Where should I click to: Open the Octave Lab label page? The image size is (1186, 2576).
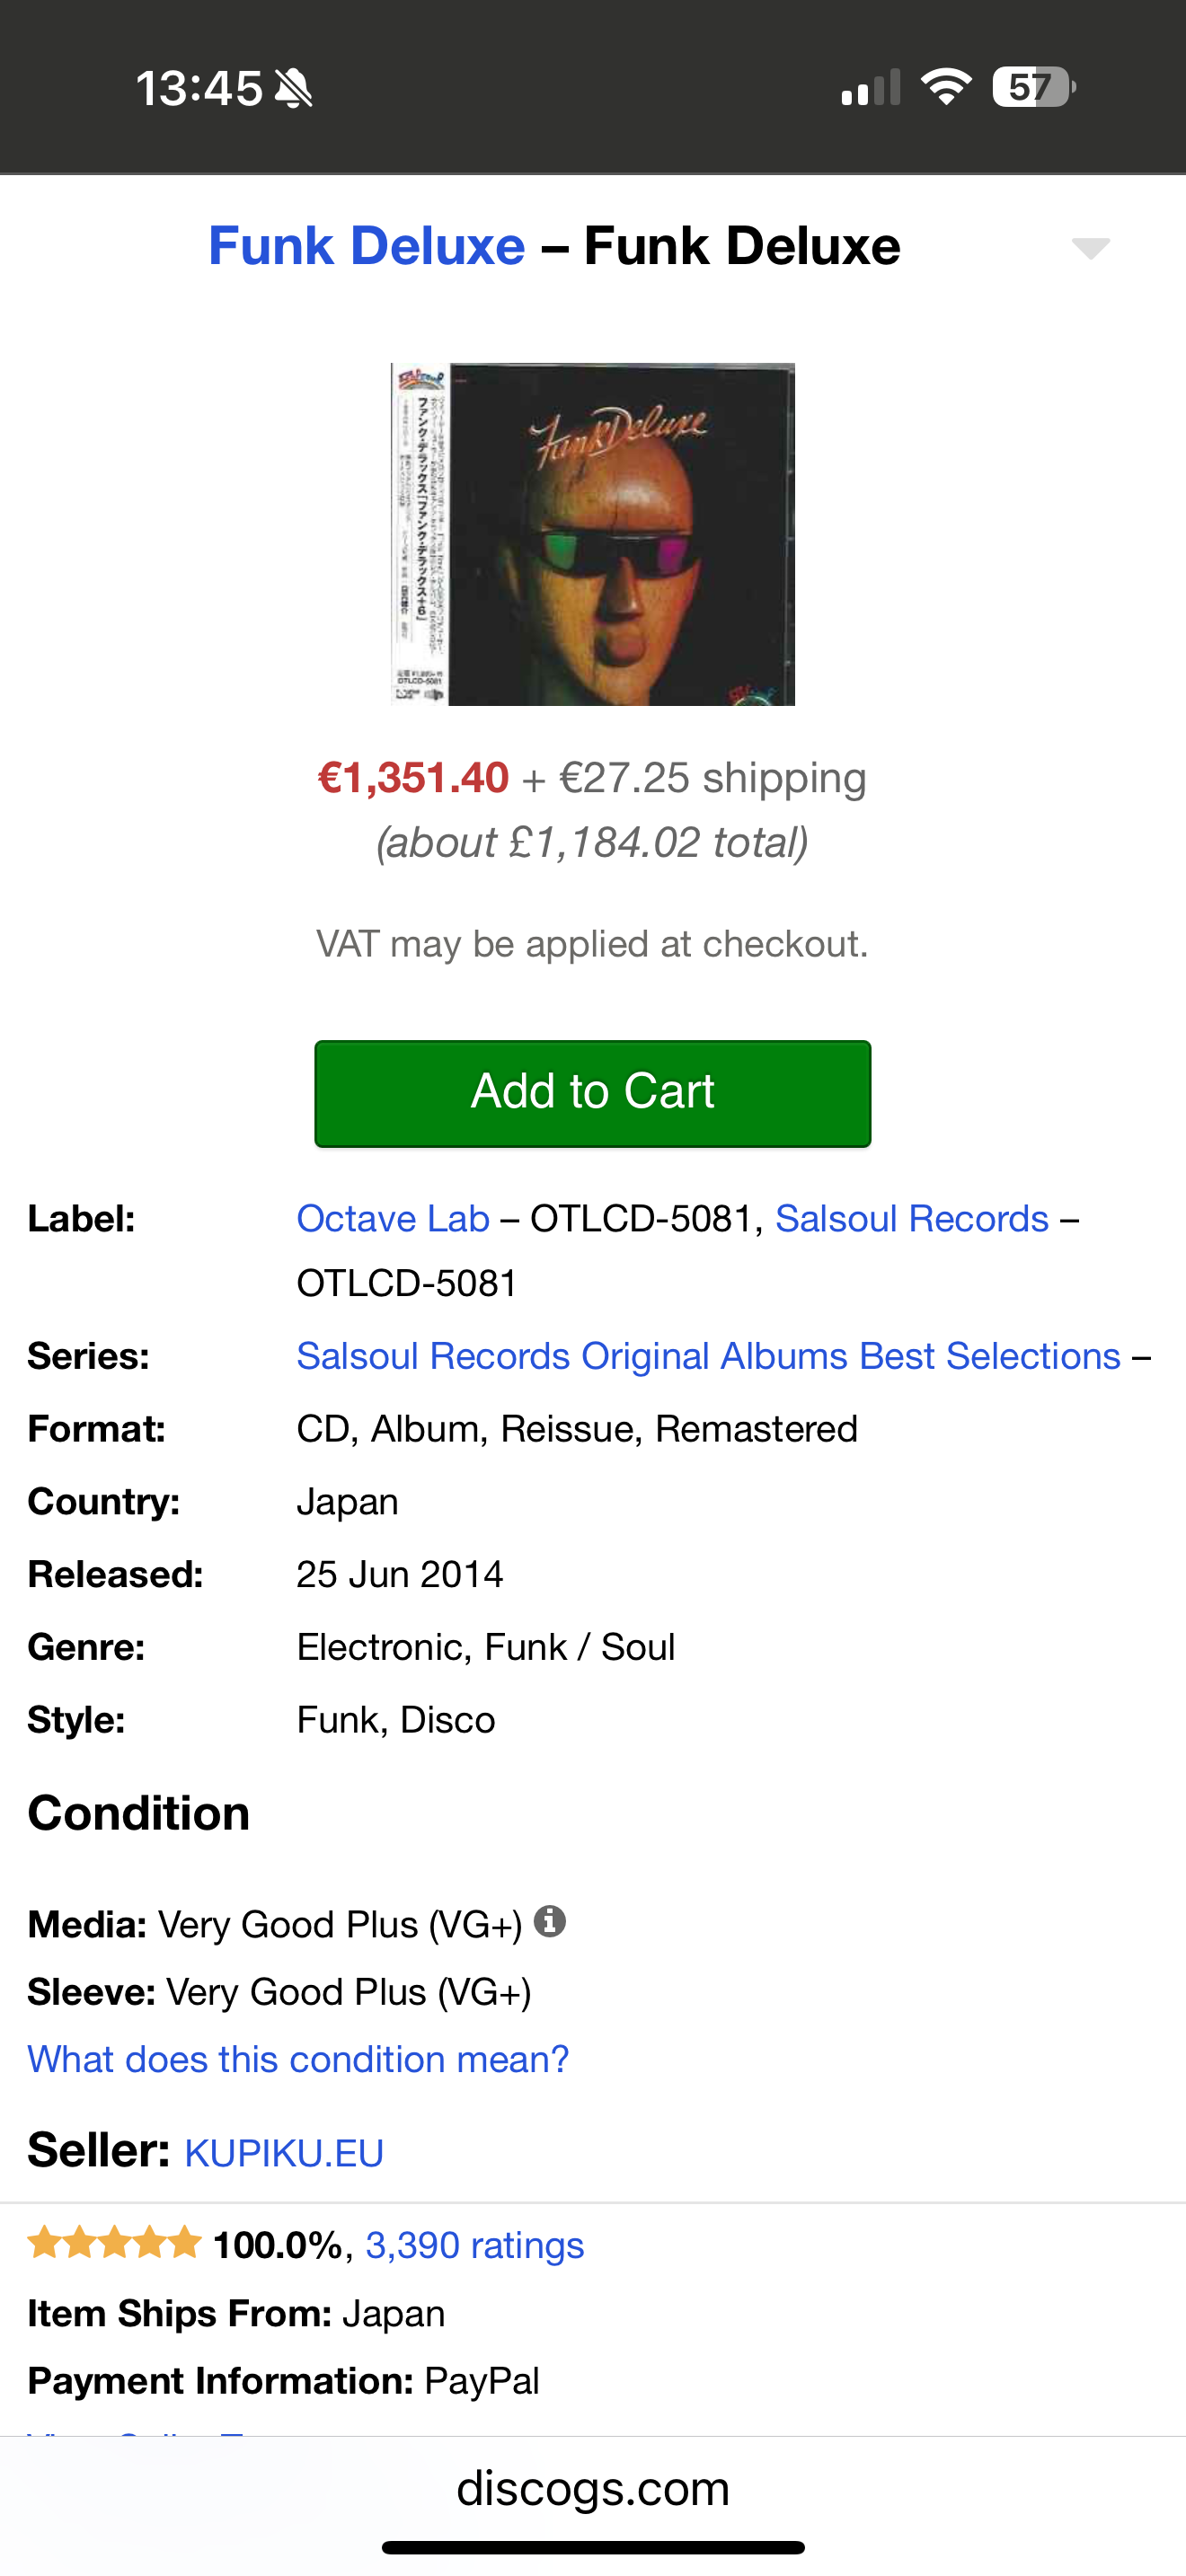(393, 1218)
